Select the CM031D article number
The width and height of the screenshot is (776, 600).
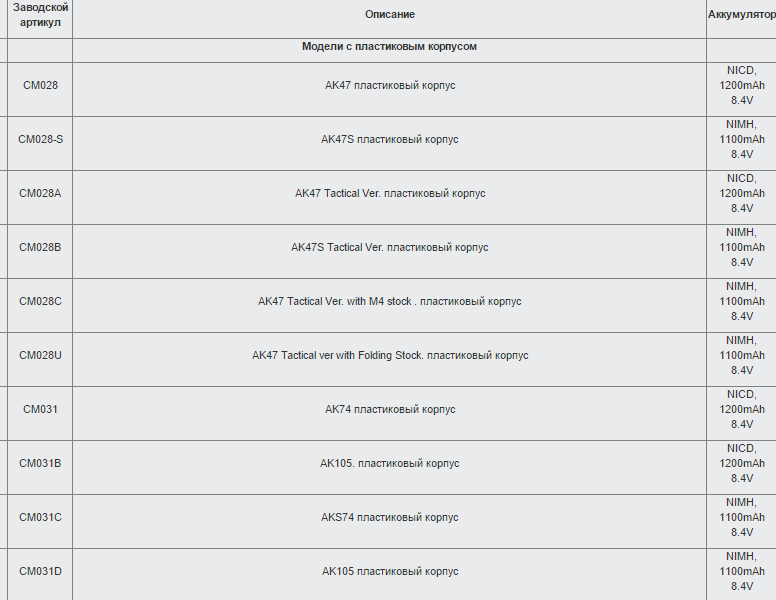(x=40, y=571)
